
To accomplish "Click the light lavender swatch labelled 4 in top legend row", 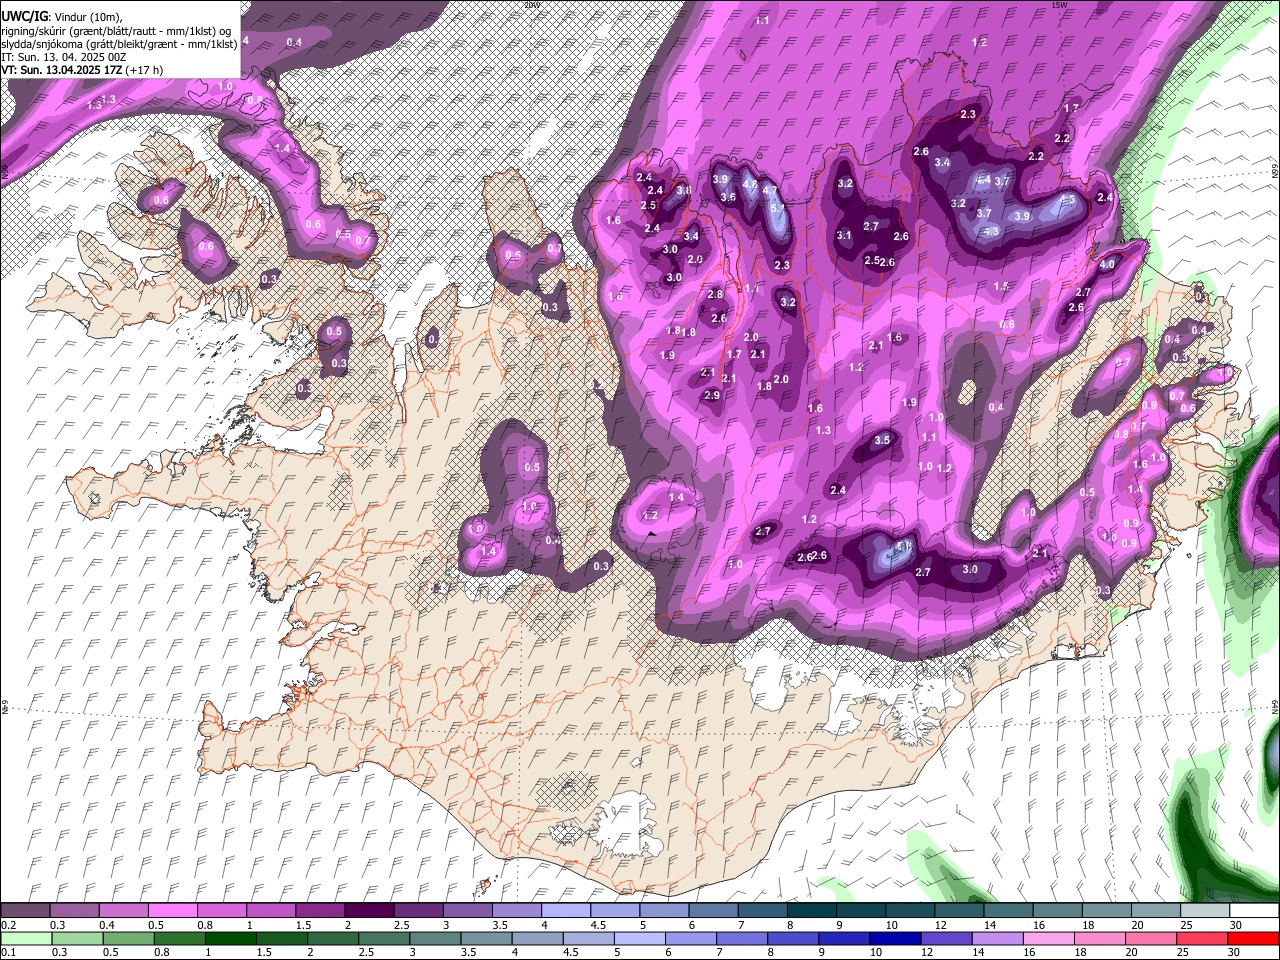I will (x=567, y=911).
